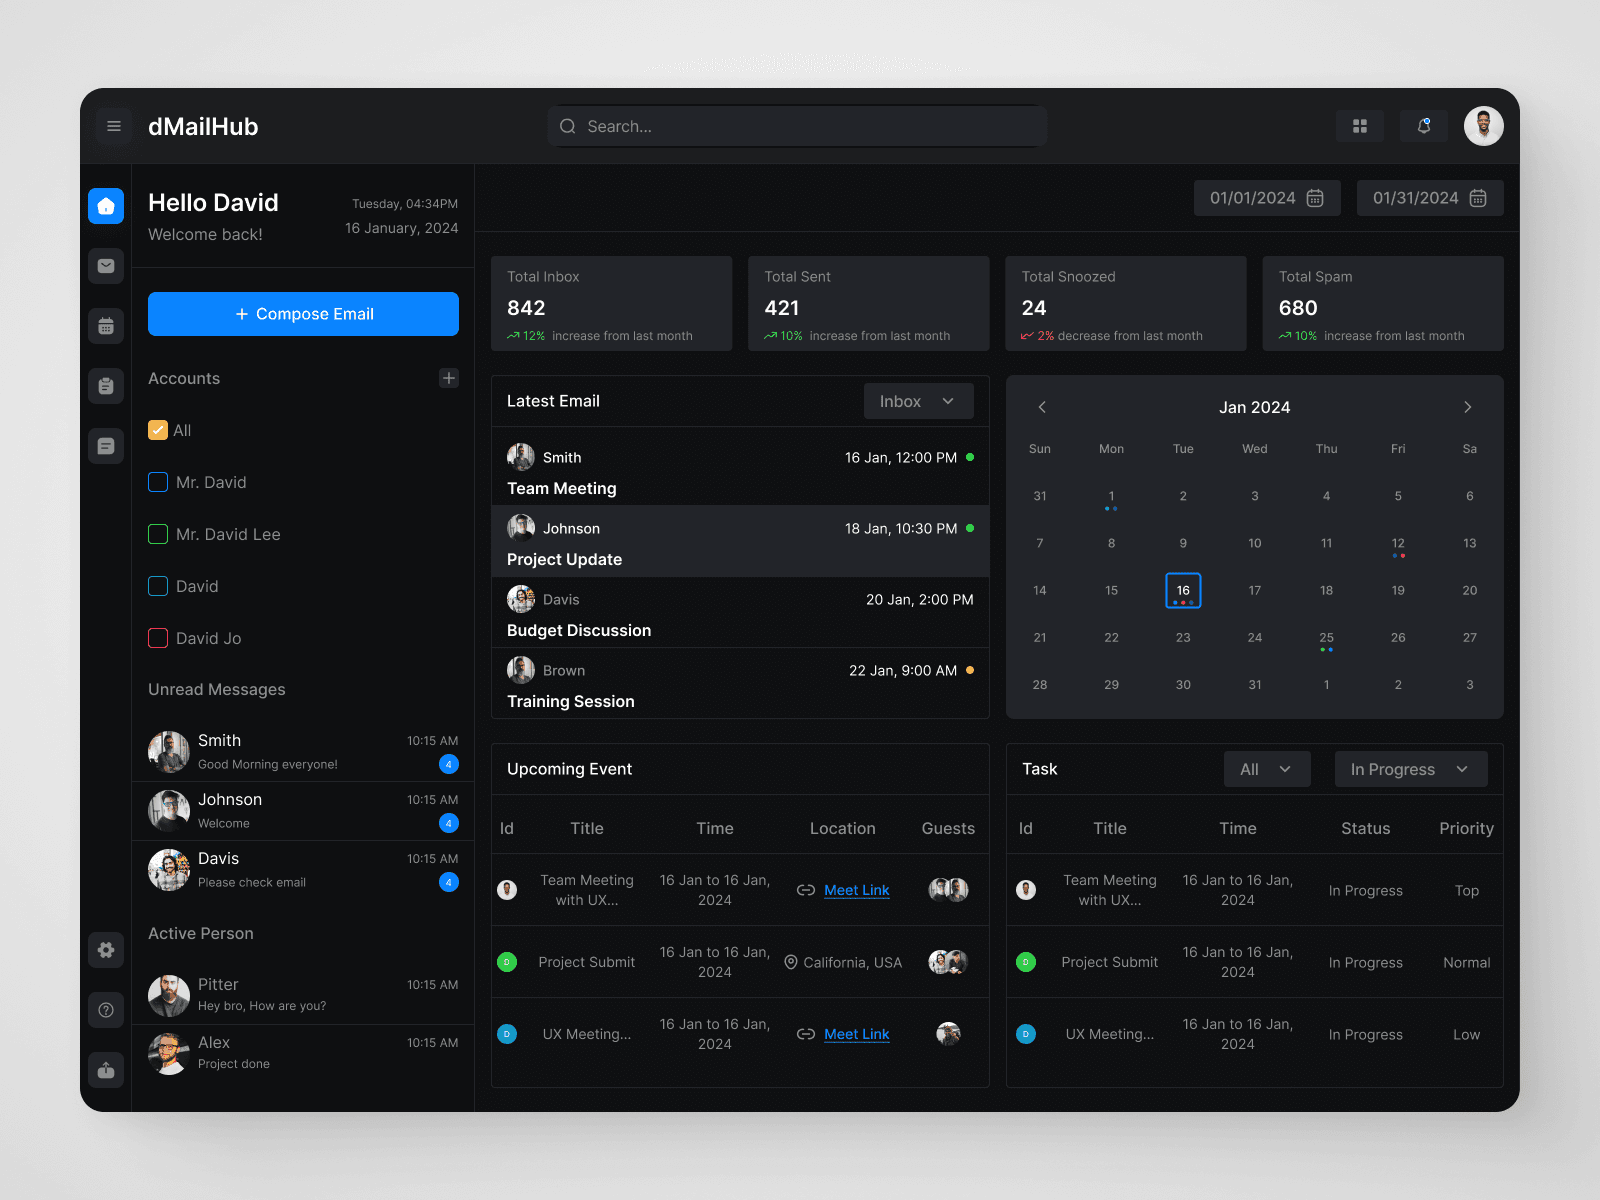
Task: Click Total Snoozed 24 card
Action: coord(1126,303)
